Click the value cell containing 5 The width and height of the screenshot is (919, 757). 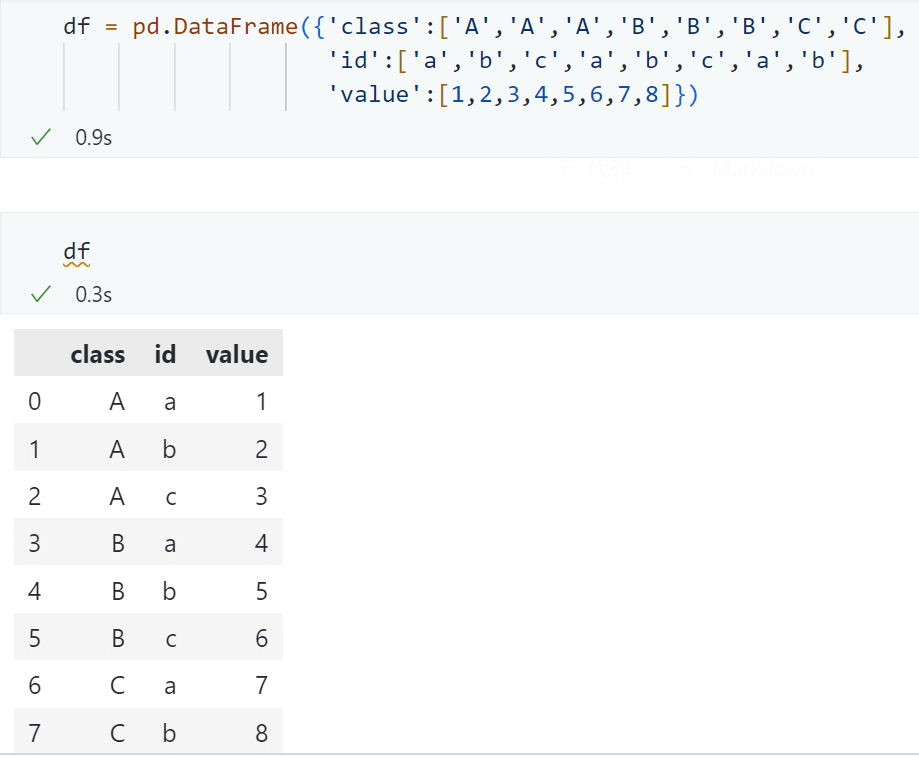[261, 591]
